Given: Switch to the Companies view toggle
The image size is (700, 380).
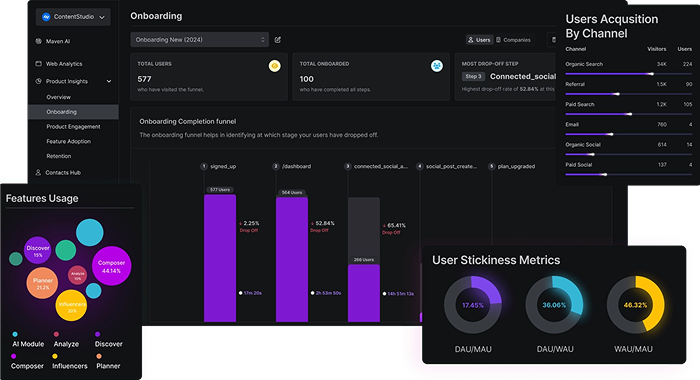Looking at the screenshot, I should click(513, 40).
